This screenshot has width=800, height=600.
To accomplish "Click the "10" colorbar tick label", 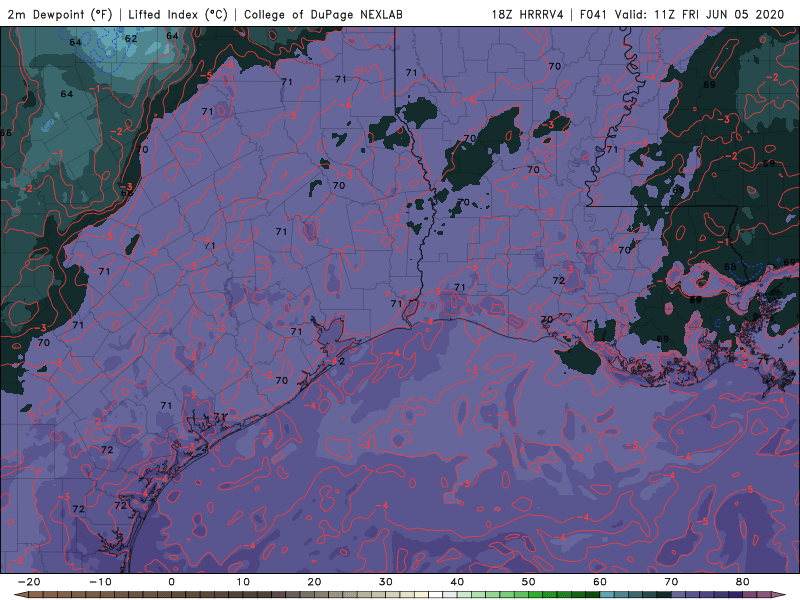I will pyautogui.click(x=243, y=582).
